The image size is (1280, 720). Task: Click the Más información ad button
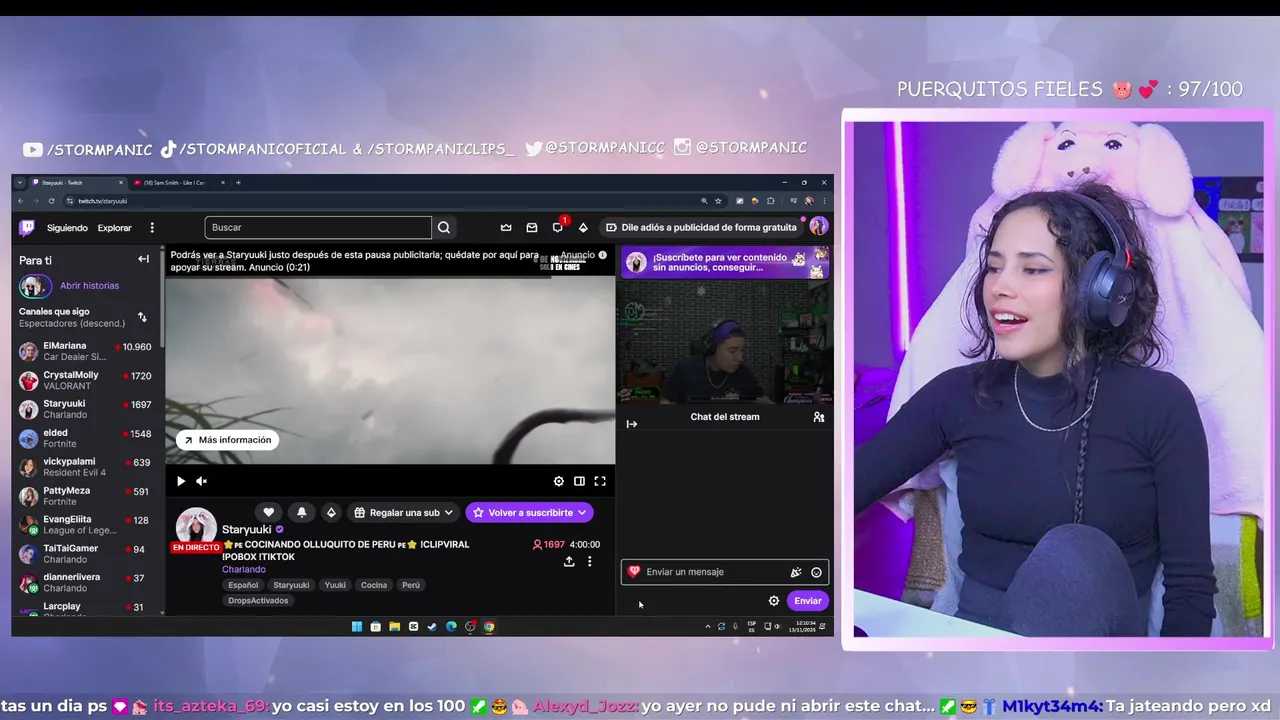coord(228,440)
